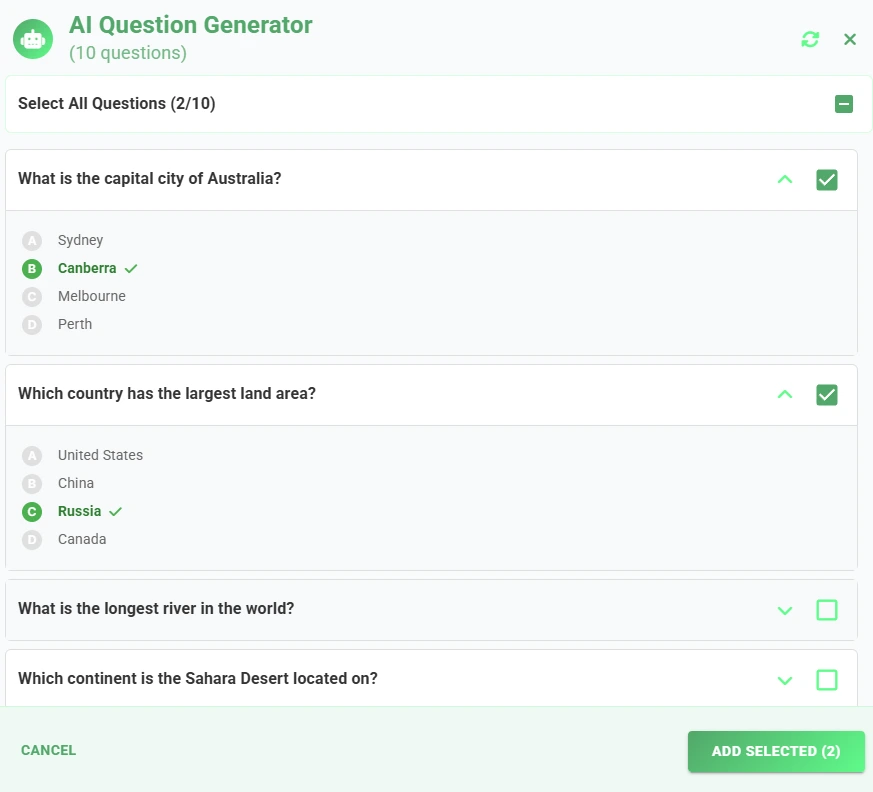Click option A circle next to Sydney
Screen dimensions: 873x792
click(x=32, y=241)
